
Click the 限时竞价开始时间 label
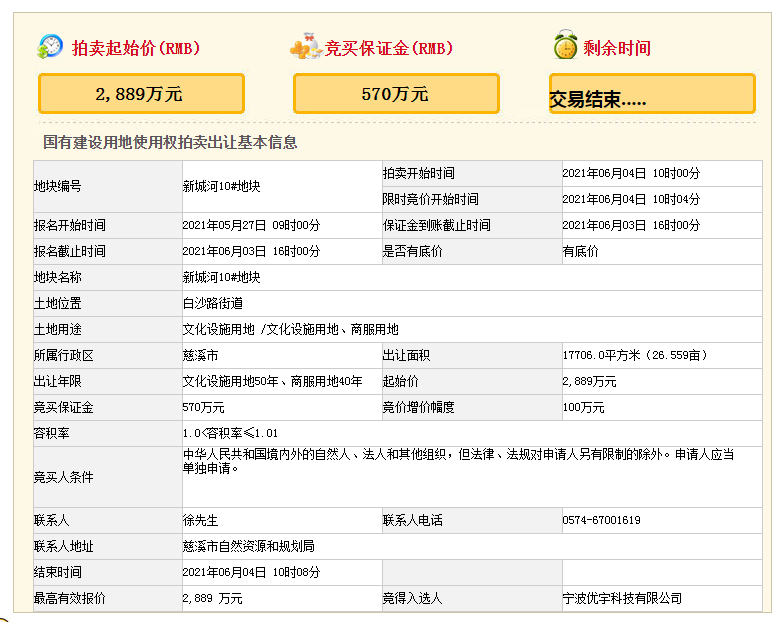(430, 199)
